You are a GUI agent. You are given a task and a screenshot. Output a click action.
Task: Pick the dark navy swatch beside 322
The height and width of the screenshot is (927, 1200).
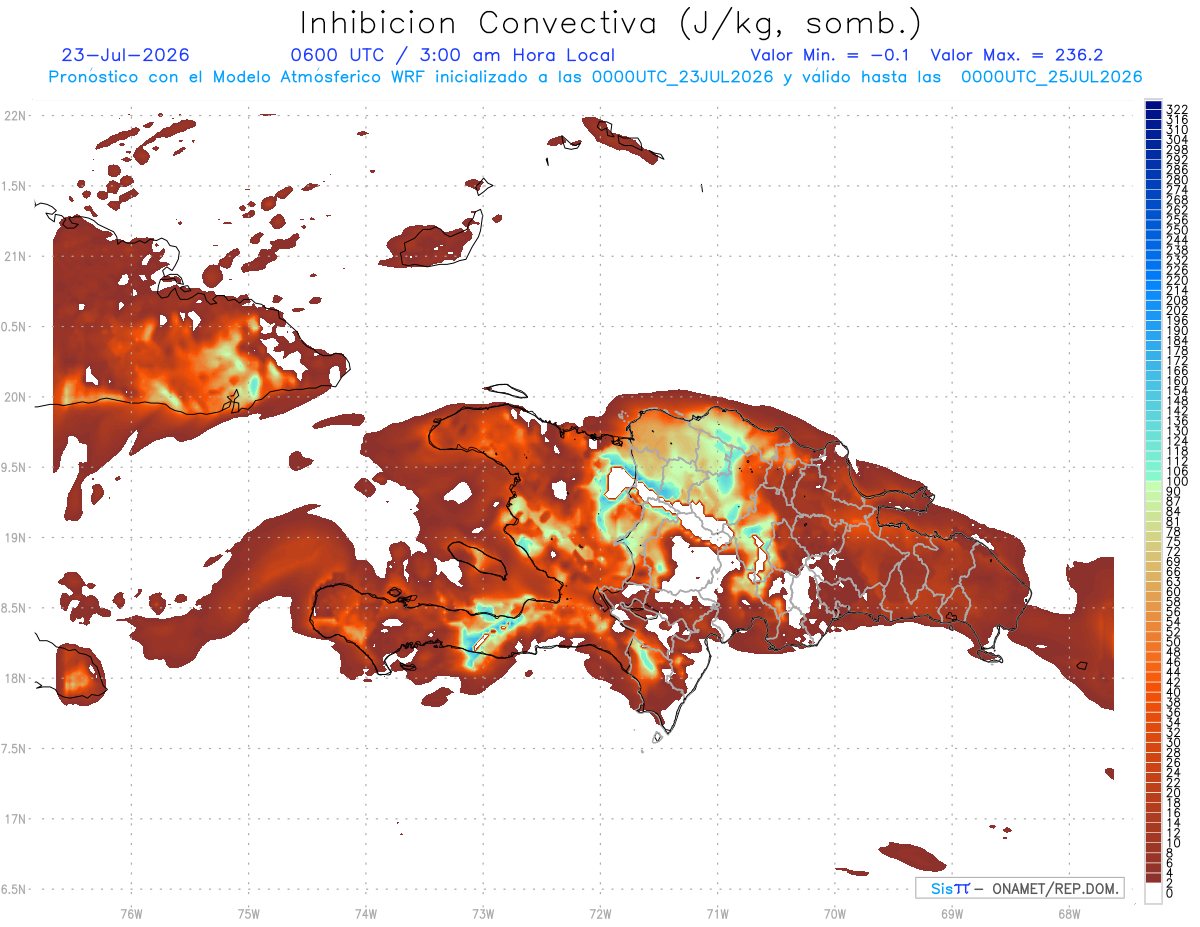point(1153,105)
